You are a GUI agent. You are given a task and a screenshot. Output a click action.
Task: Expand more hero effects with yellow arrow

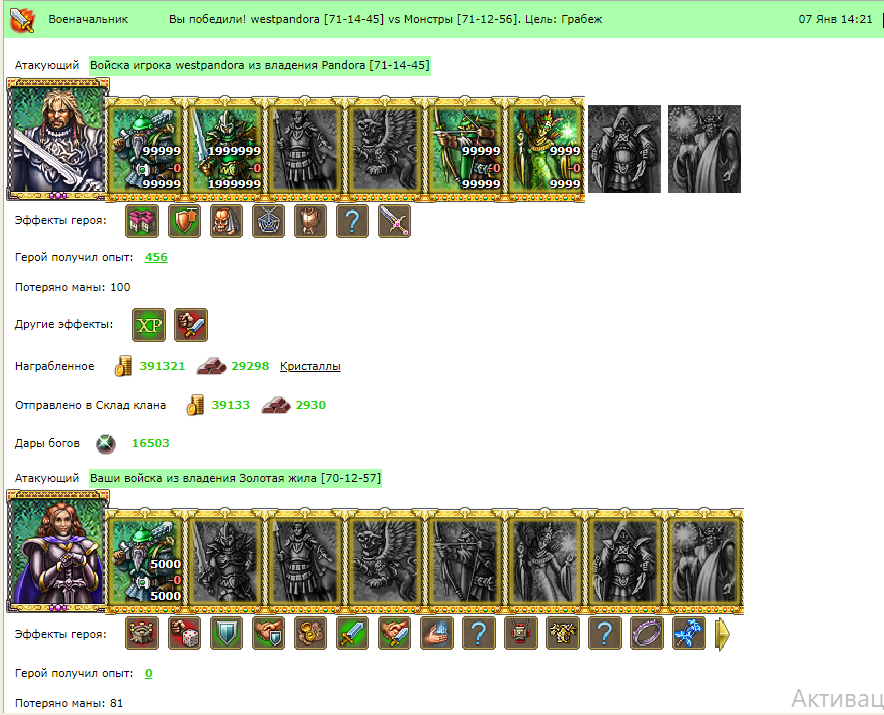(x=722, y=634)
